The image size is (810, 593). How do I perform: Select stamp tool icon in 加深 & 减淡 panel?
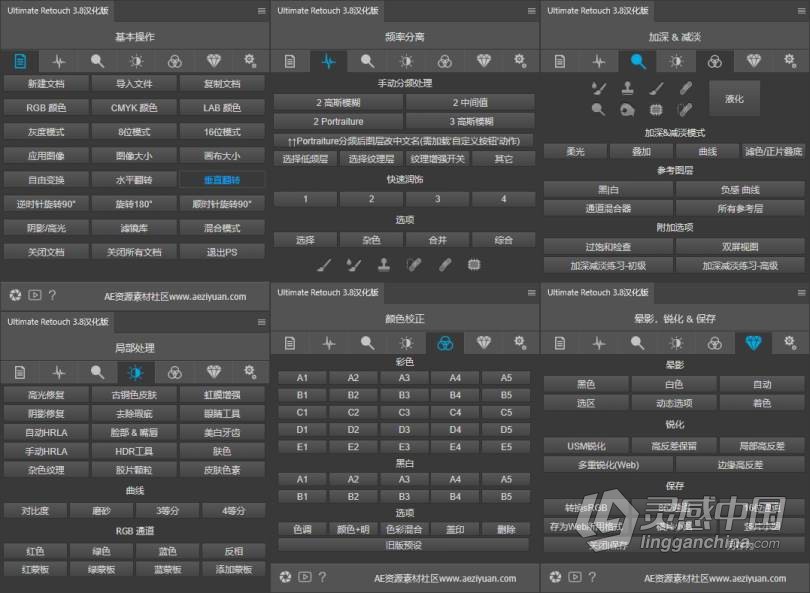point(628,88)
